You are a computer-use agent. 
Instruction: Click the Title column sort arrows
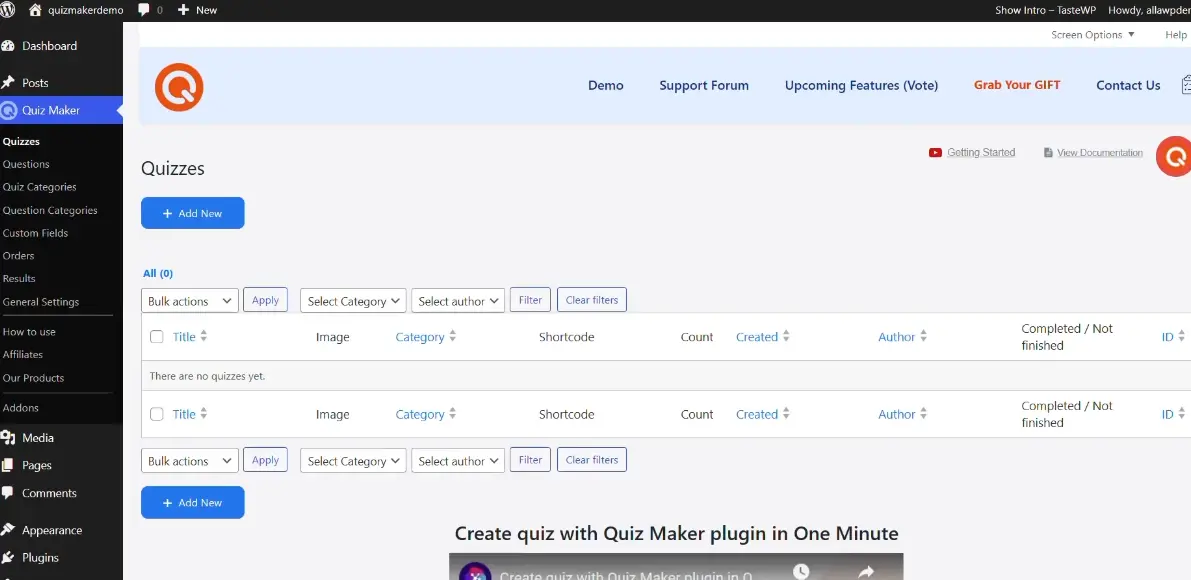pos(204,337)
